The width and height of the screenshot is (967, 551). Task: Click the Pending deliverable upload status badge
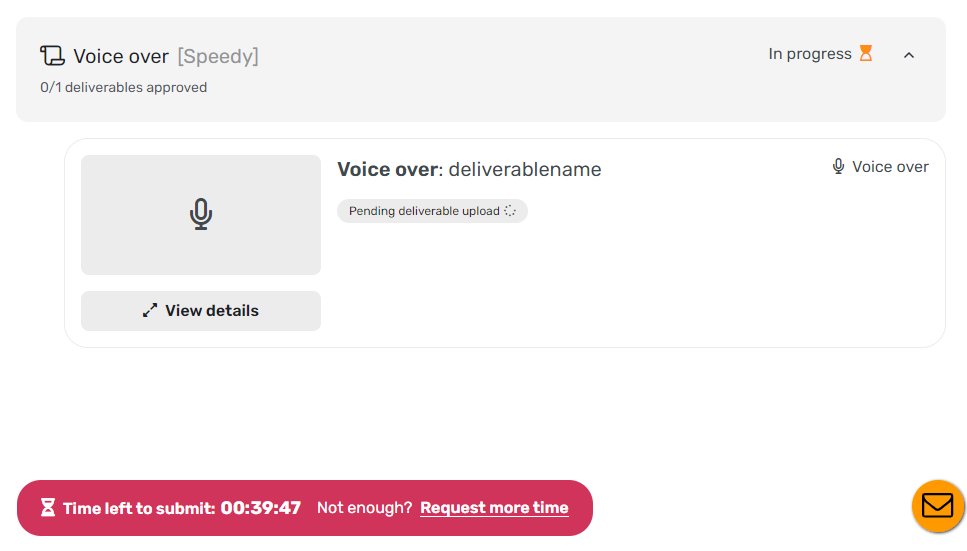pos(432,211)
